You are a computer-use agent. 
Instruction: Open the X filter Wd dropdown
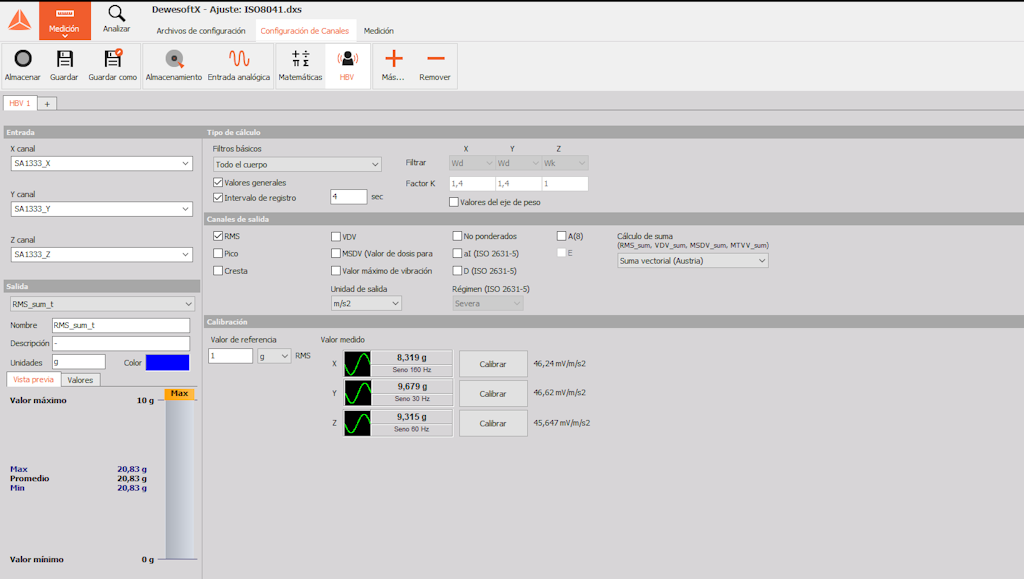click(472, 163)
